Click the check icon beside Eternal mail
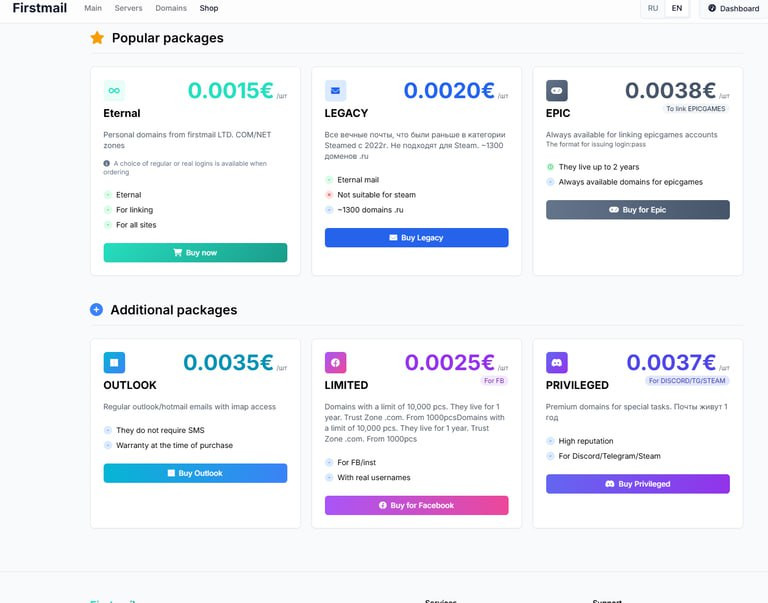 coord(329,180)
